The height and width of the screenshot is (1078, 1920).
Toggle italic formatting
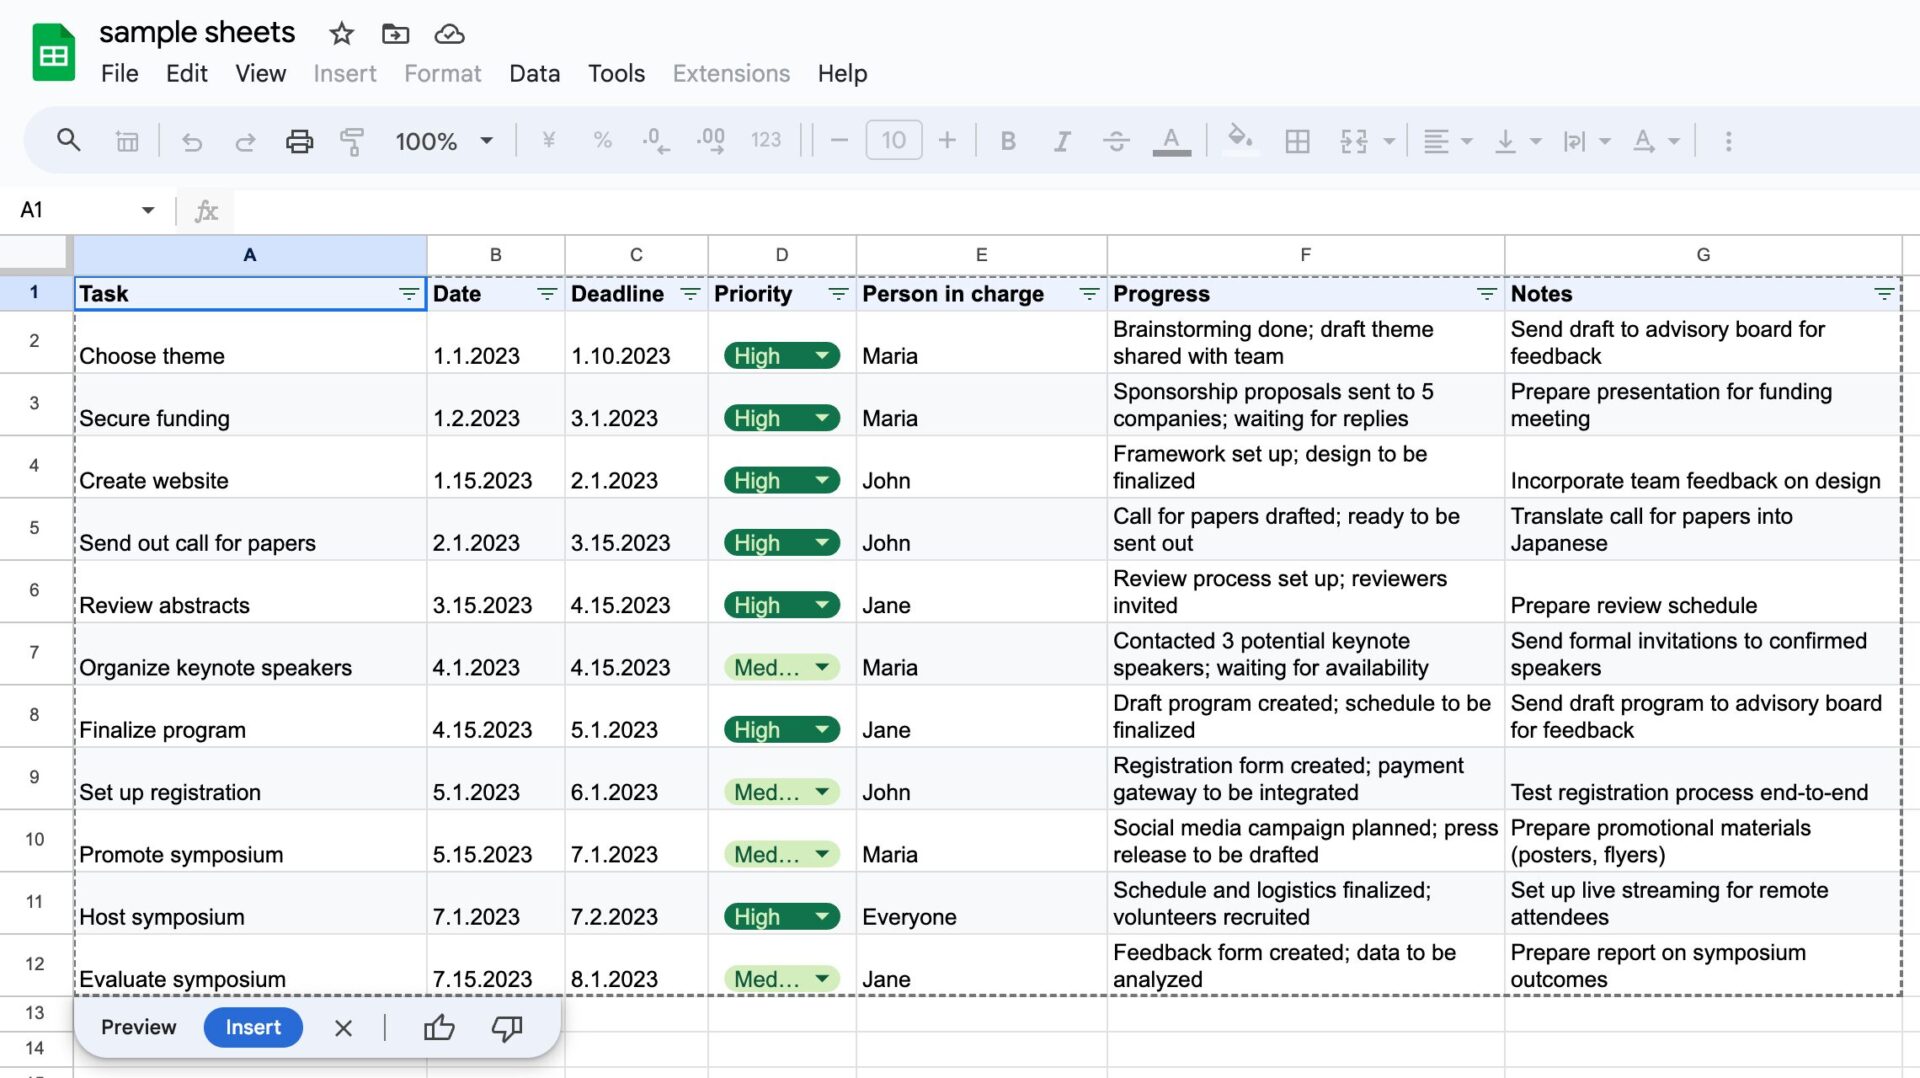pyautogui.click(x=1062, y=141)
